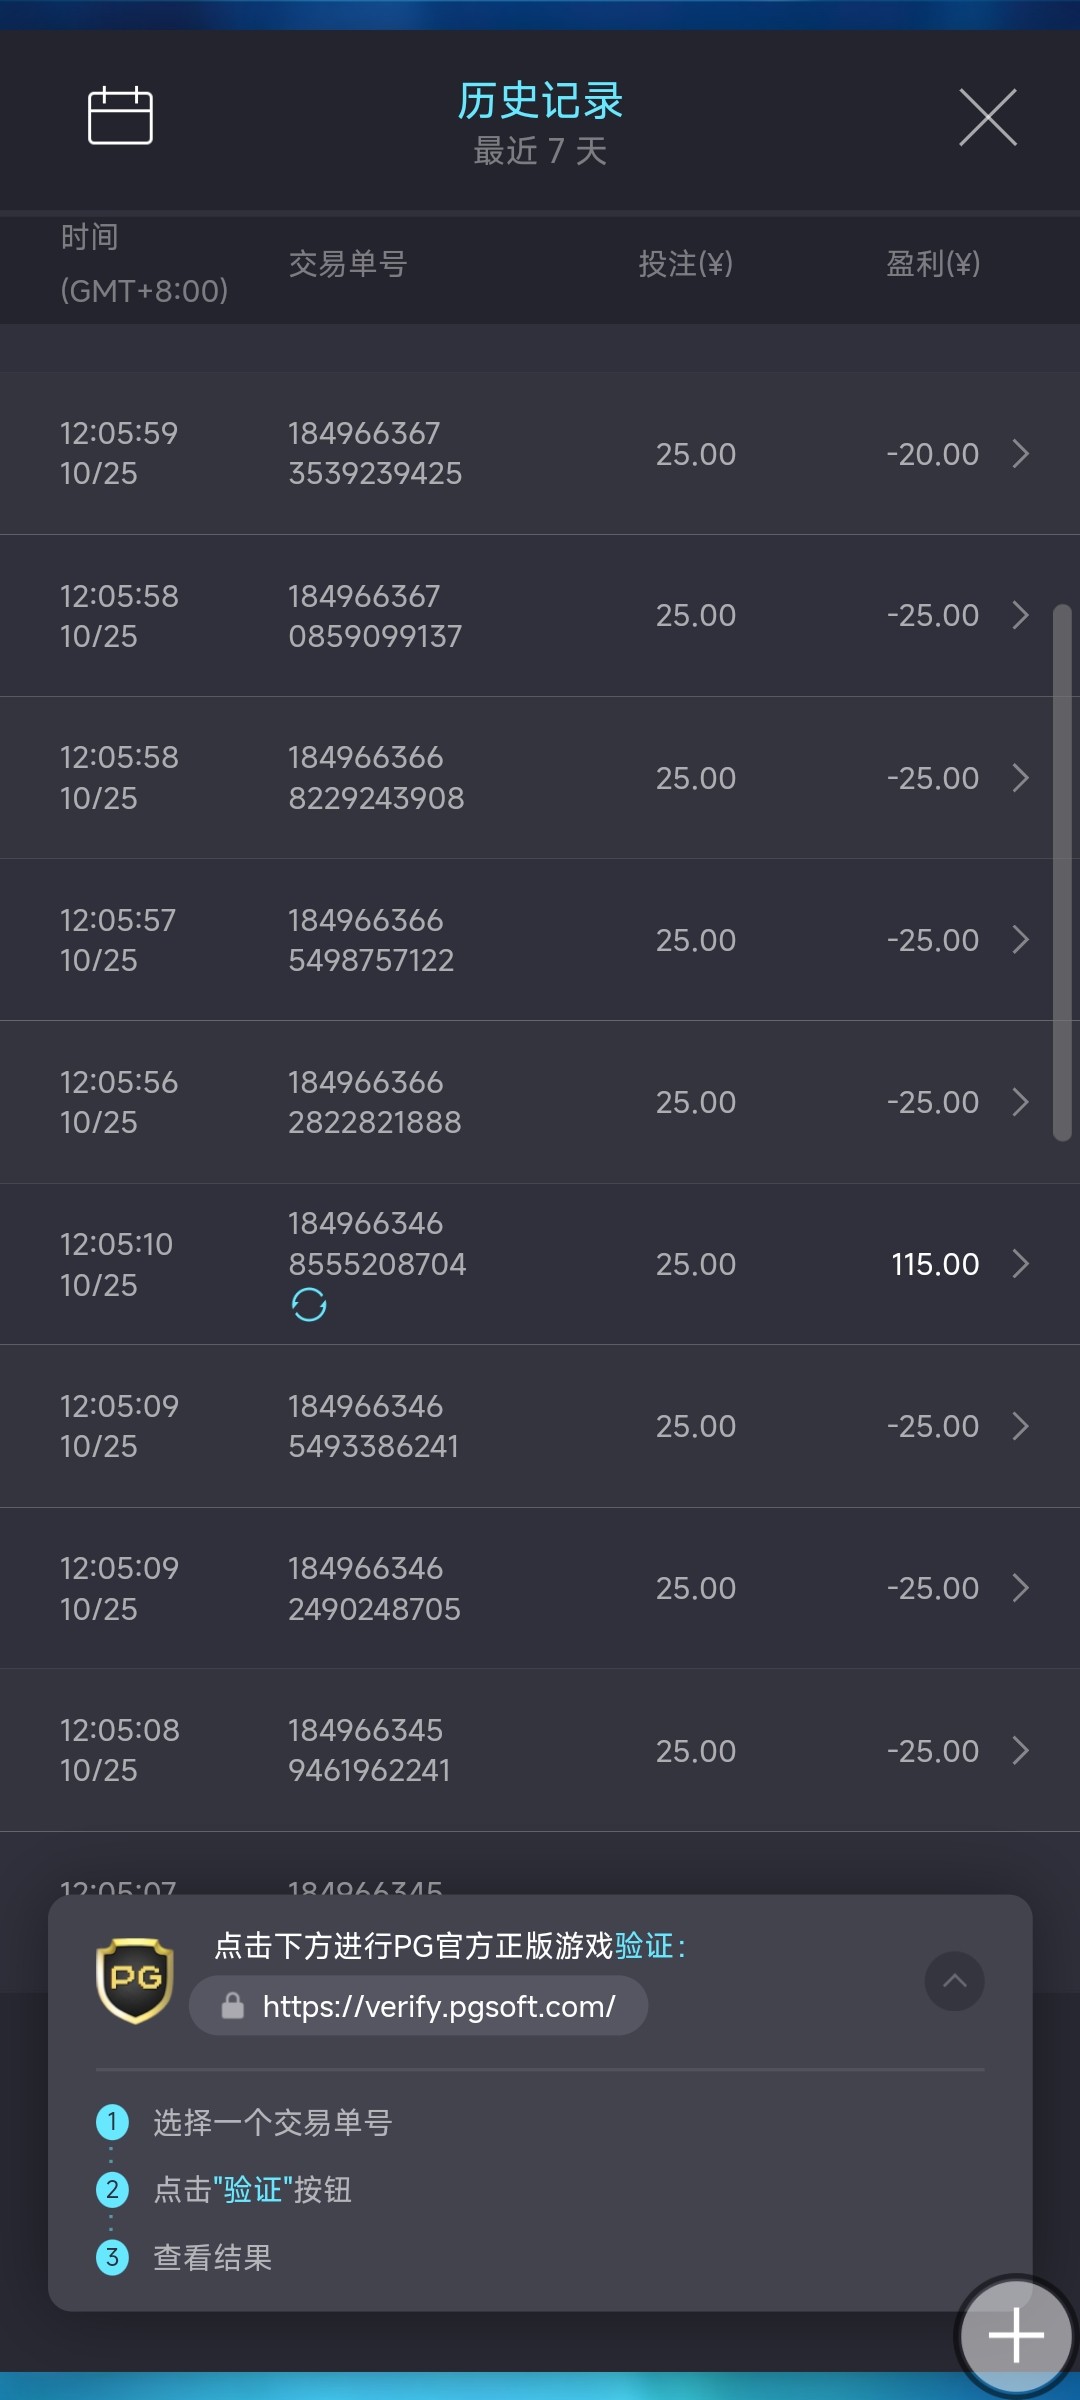Collapse the PG verification popup

tap(954, 1980)
